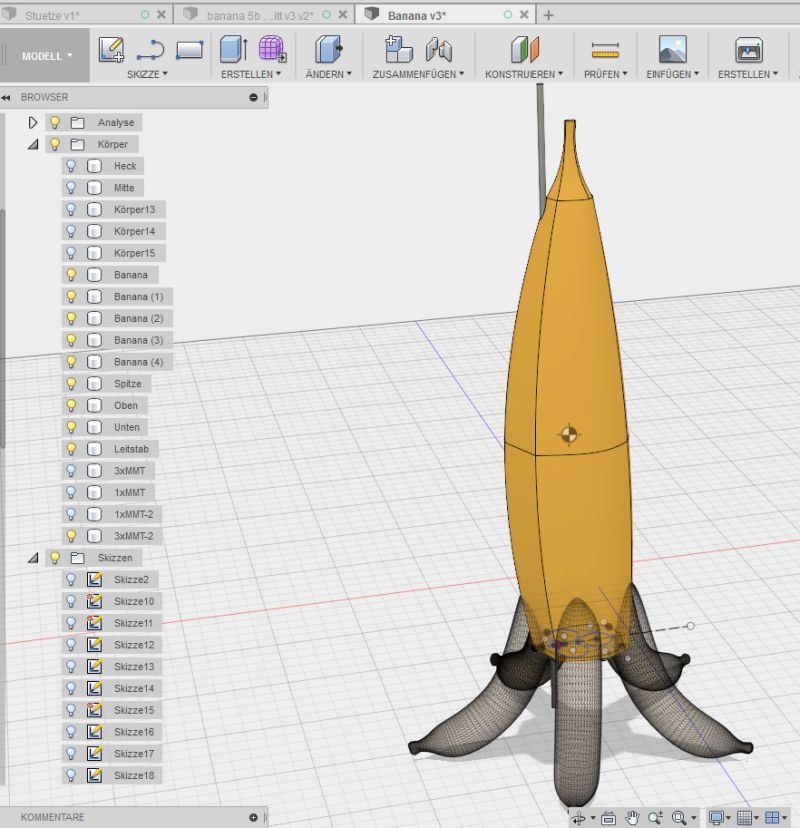Screen dimensions: 800x828
Task: Click the folder icon beside Analyse
Action: (x=78, y=123)
